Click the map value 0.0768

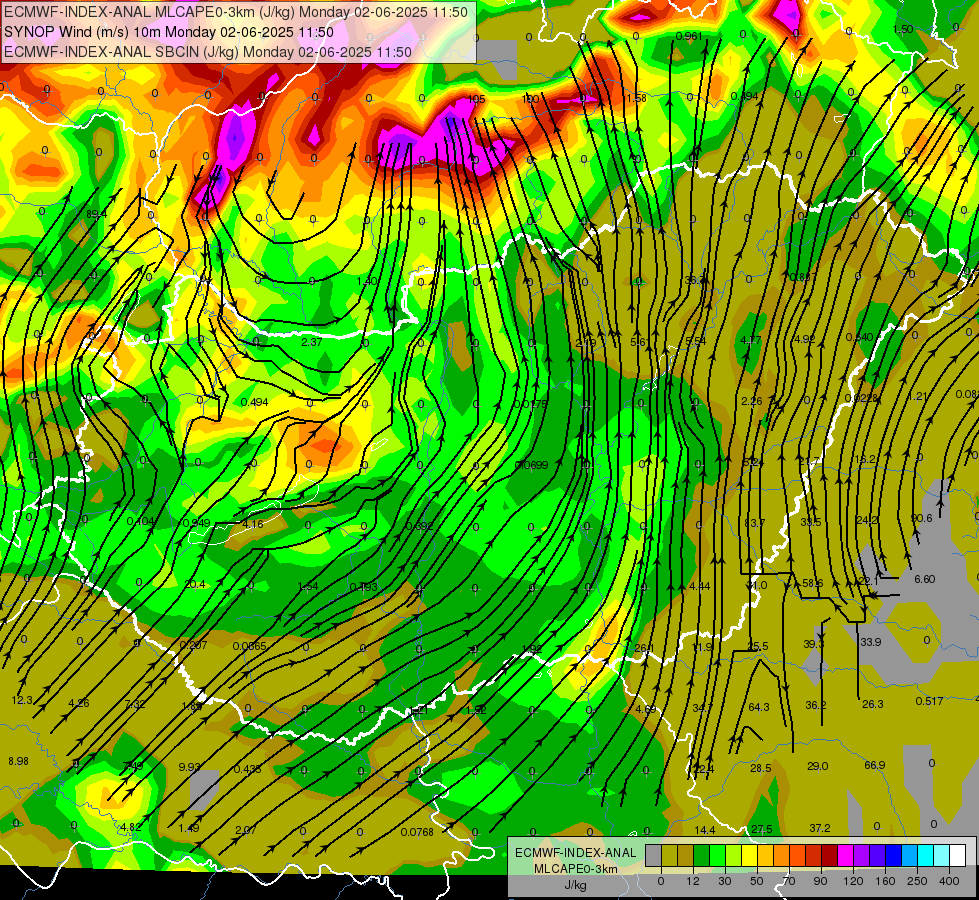[x=417, y=831]
